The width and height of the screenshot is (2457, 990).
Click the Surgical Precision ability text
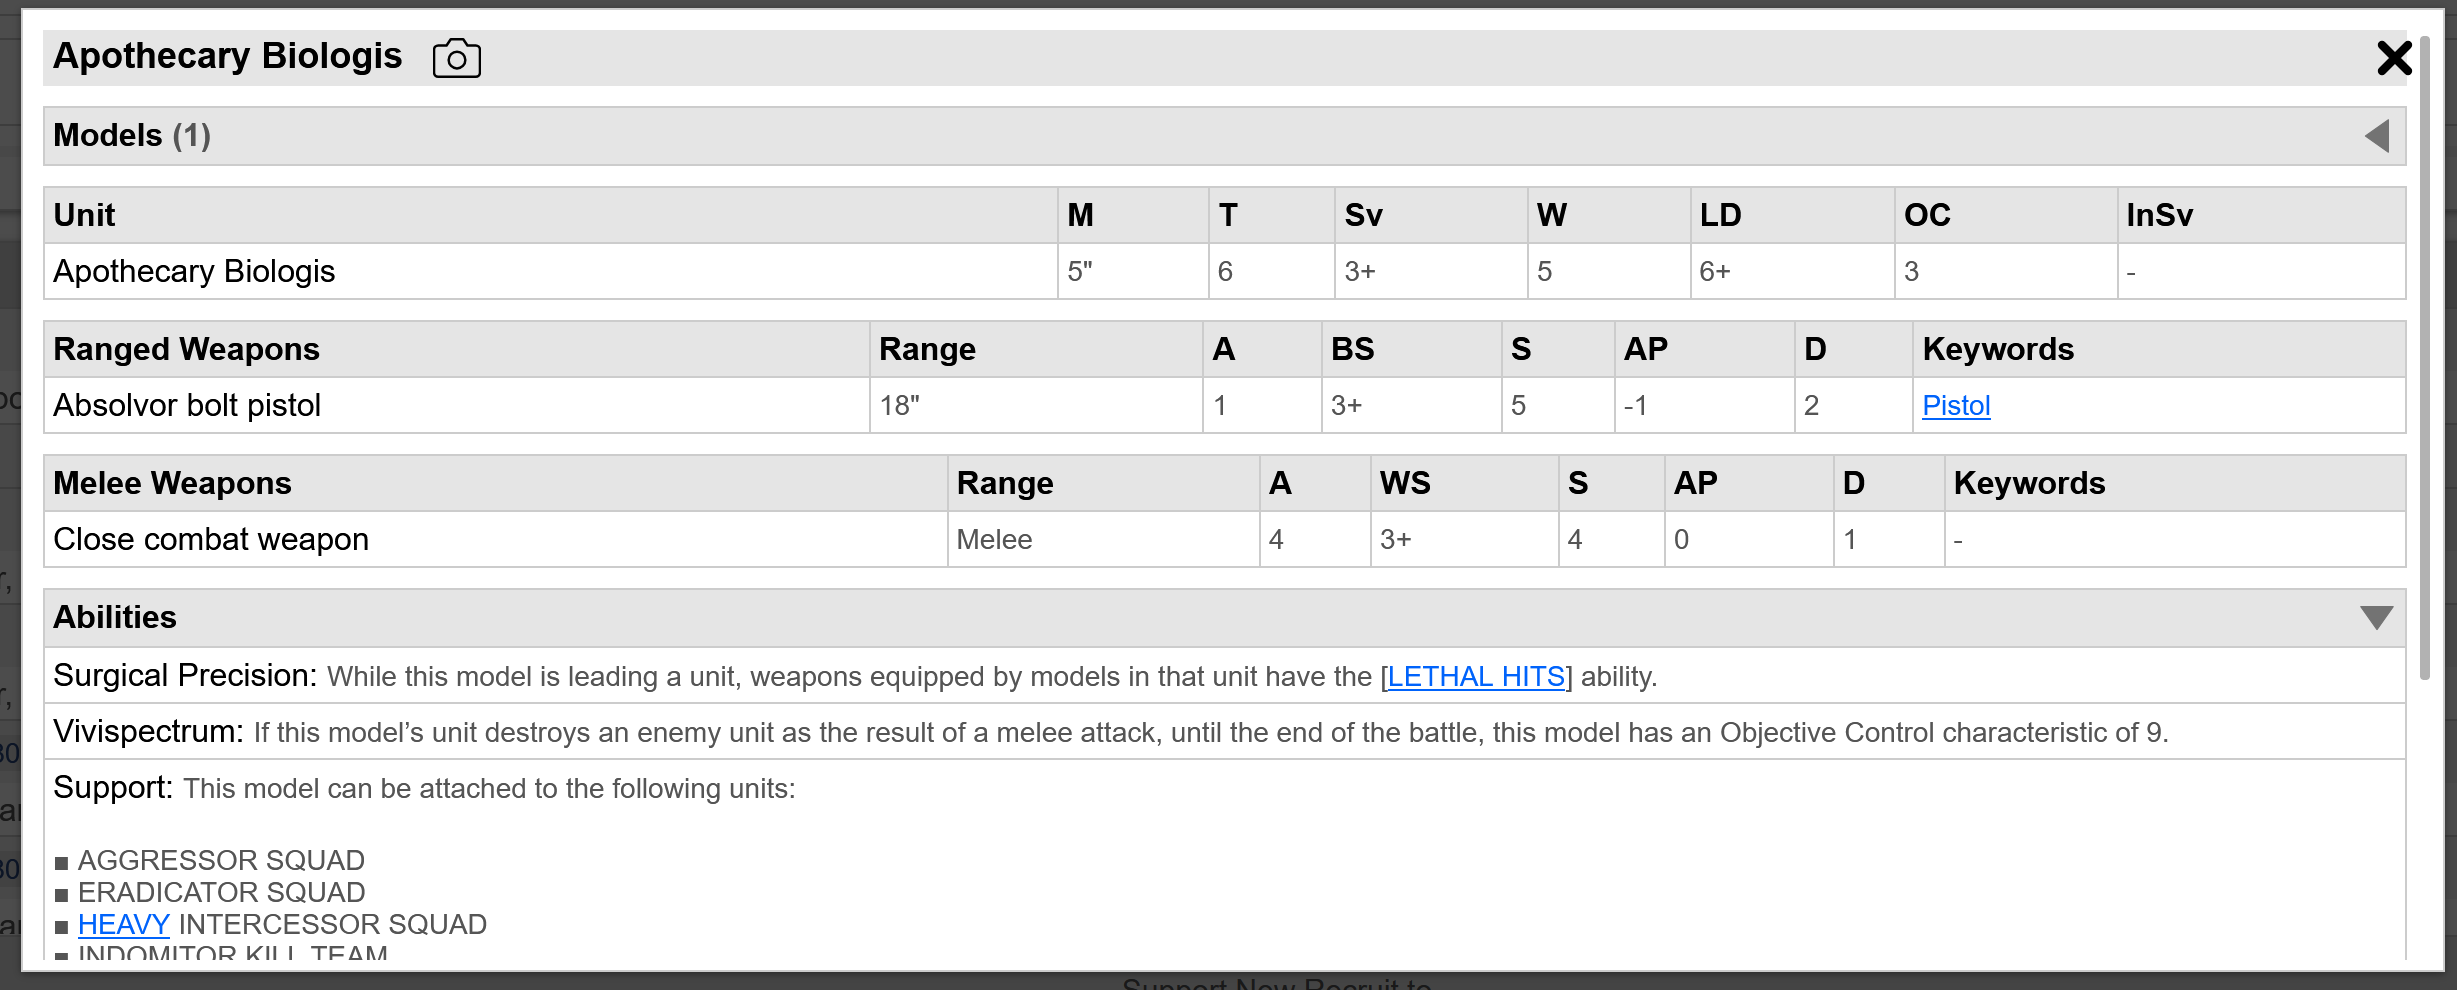855,676
